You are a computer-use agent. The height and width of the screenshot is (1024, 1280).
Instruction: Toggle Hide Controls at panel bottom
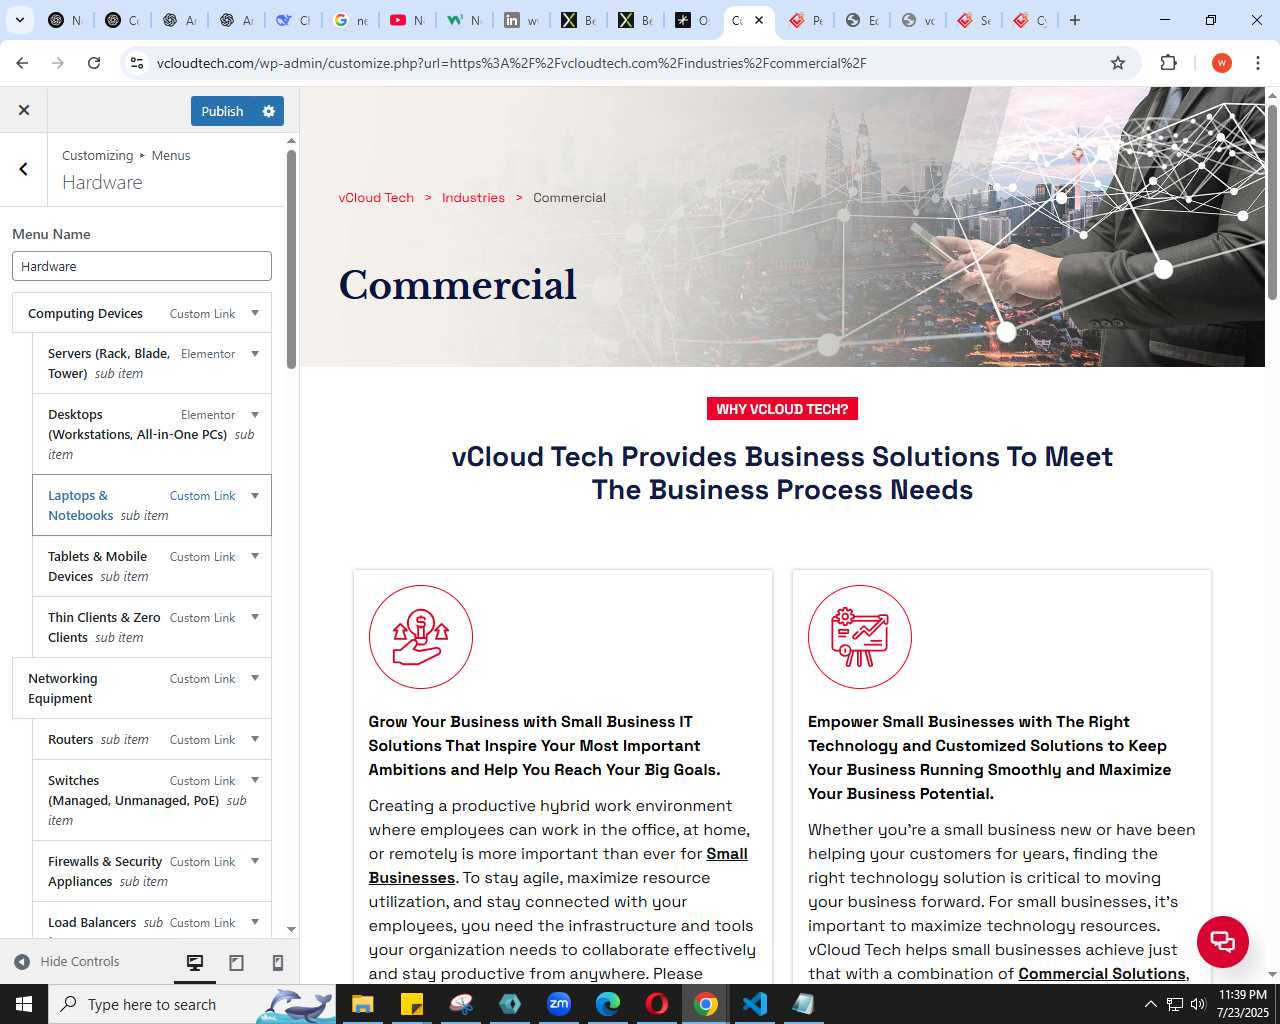click(x=67, y=962)
